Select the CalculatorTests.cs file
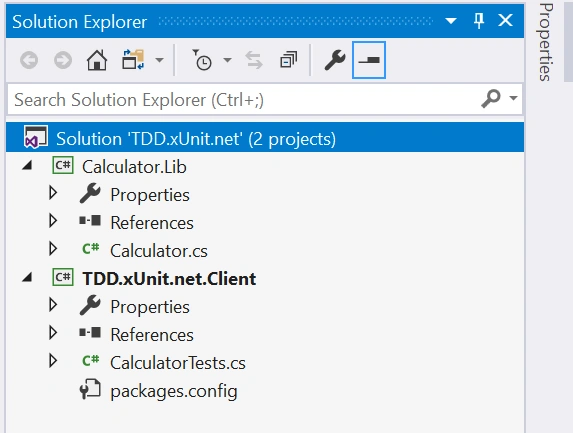 (x=178, y=363)
